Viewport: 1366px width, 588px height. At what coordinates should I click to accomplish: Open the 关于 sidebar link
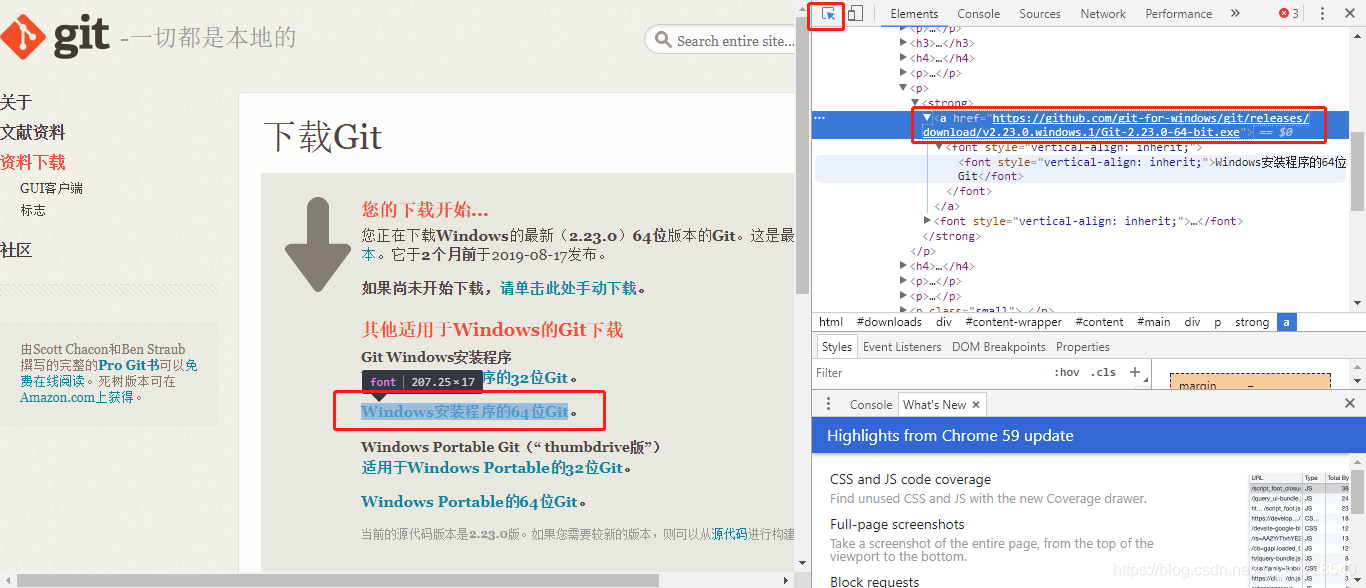click(16, 102)
